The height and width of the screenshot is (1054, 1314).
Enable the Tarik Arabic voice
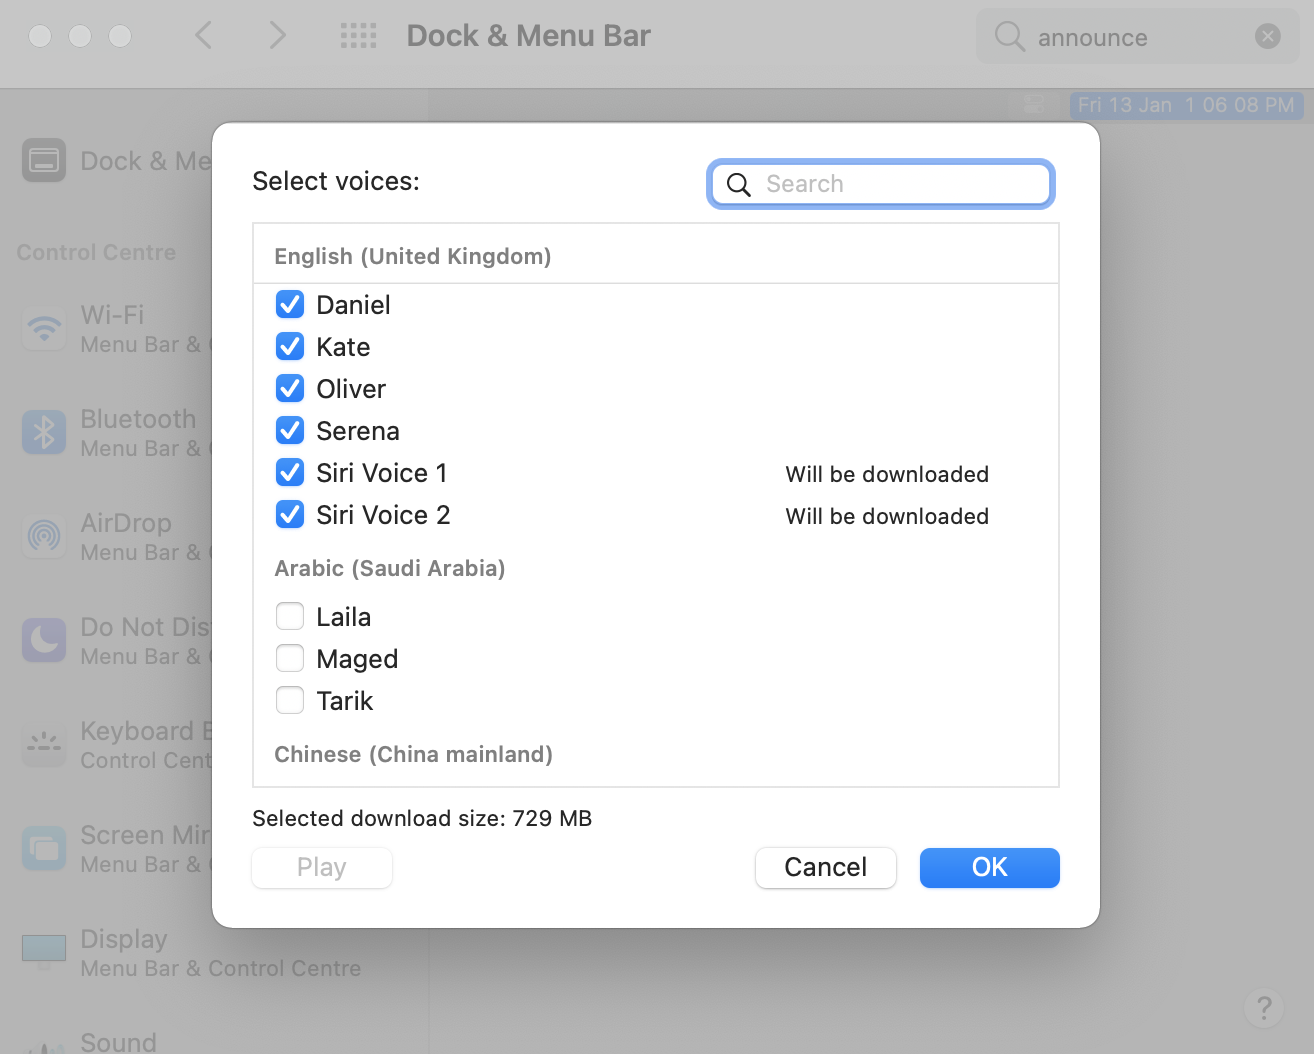(290, 700)
